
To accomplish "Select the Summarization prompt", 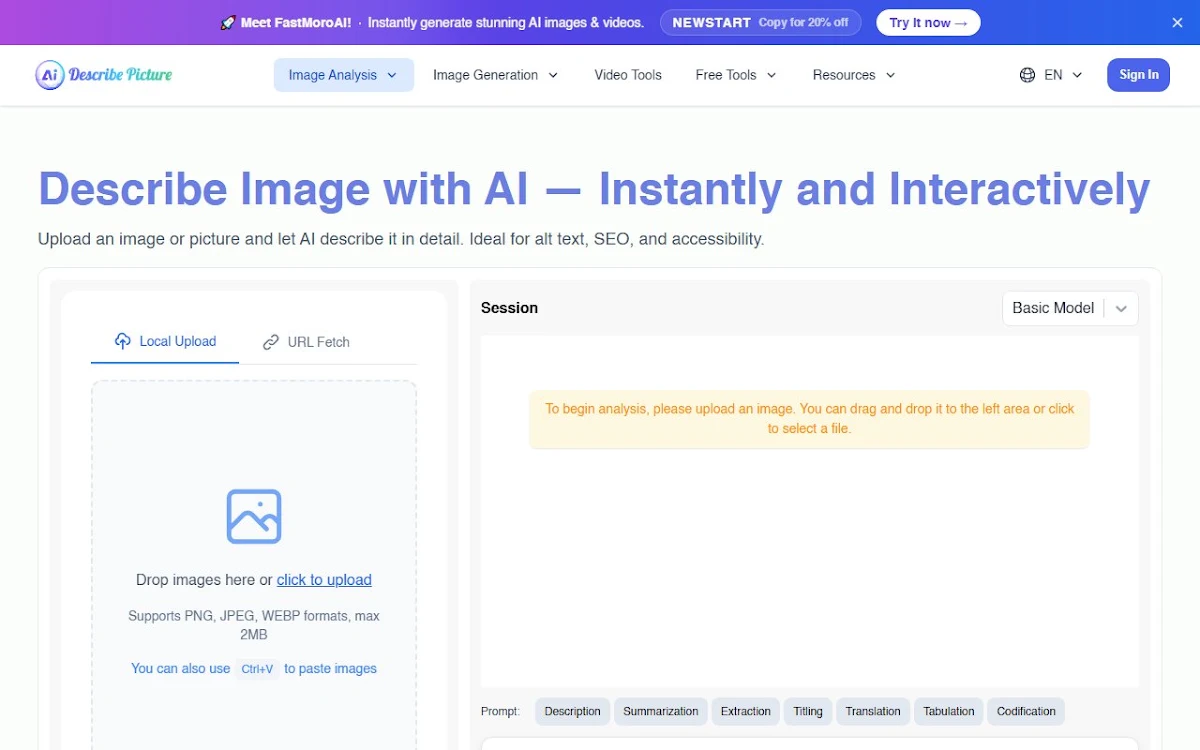I will 661,712.
